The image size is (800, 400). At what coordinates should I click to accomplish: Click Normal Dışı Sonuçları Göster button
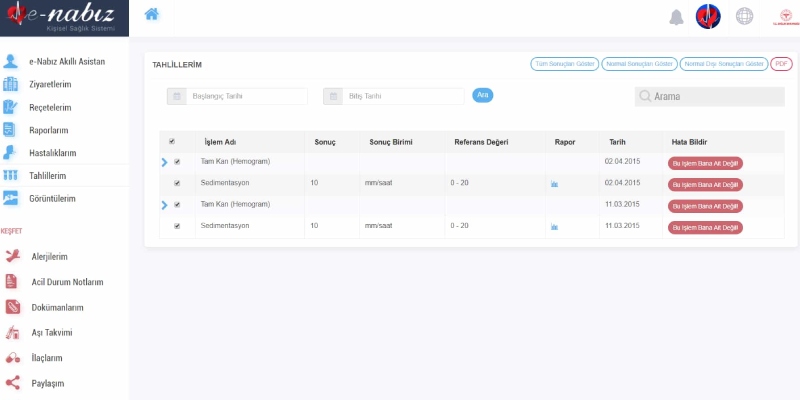(x=724, y=64)
